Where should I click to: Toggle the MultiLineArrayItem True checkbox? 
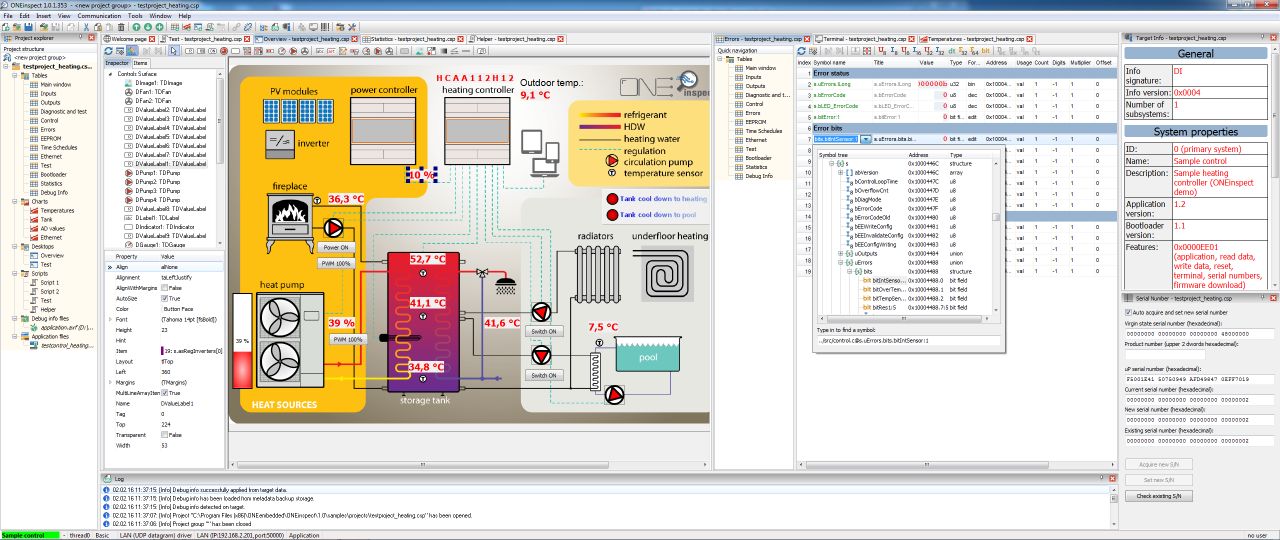pyautogui.click(x=165, y=393)
